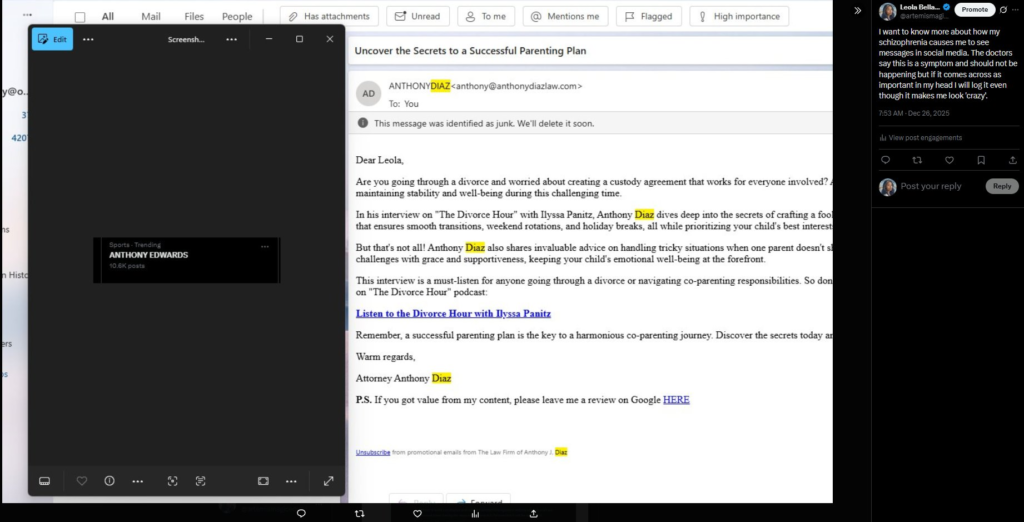This screenshot has width=1024, height=522.
Task: Select the mail list select-all checkbox
Action: 80,17
